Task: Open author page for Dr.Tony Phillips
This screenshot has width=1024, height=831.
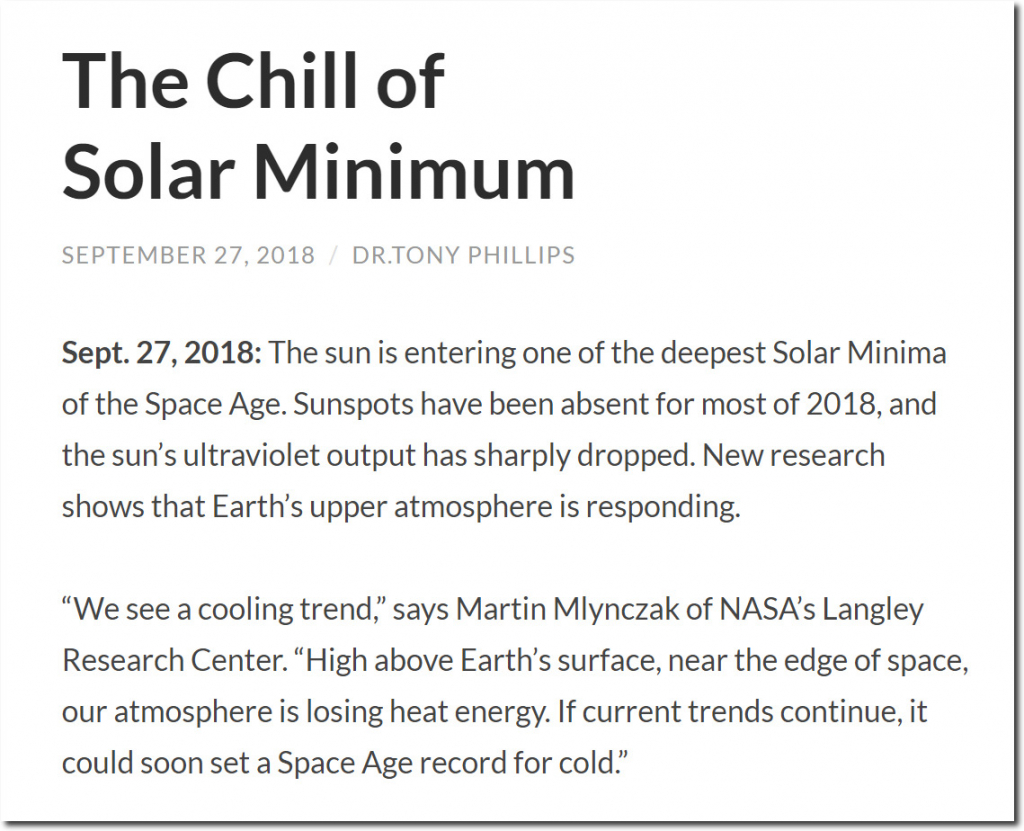Action: pos(463,255)
